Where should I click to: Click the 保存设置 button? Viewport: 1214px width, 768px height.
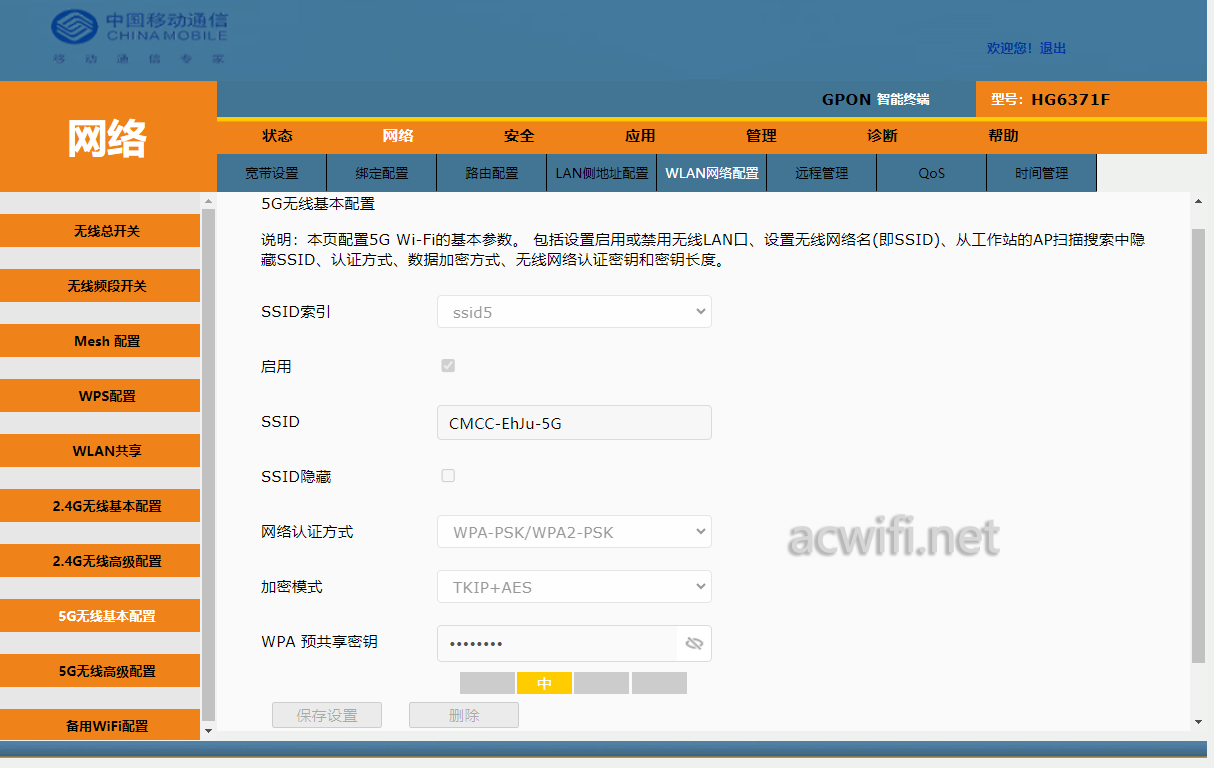327,715
